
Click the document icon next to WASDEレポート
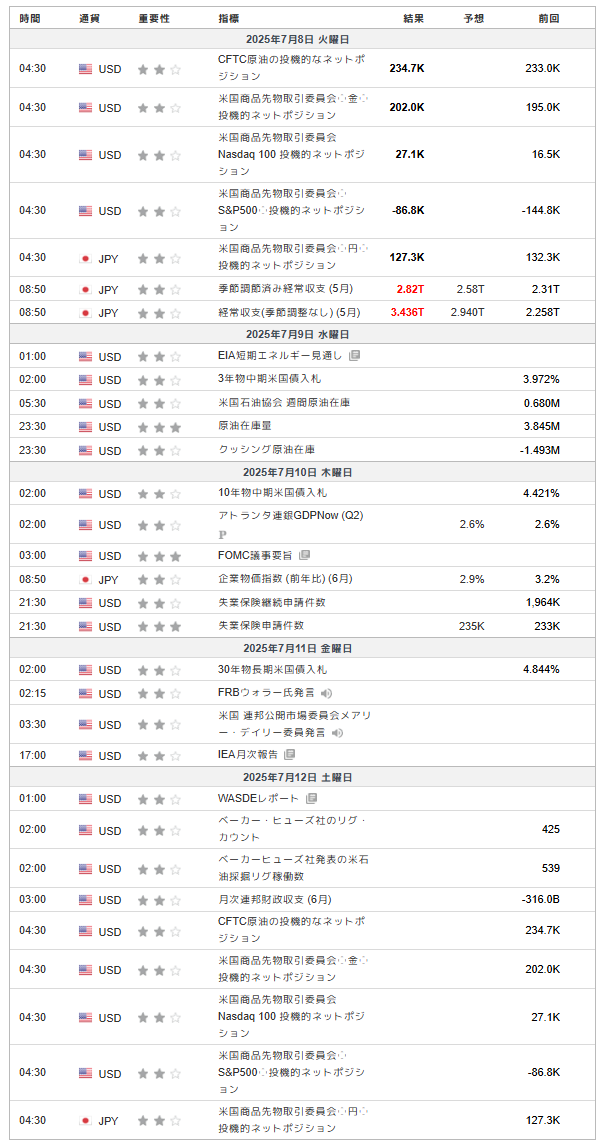pos(311,799)
